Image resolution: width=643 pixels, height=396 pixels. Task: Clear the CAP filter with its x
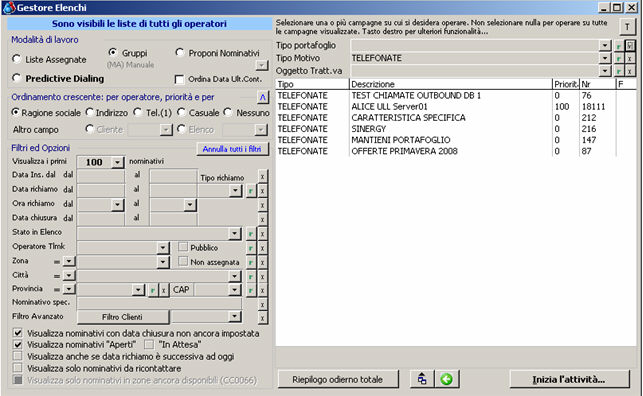[262, 291]
